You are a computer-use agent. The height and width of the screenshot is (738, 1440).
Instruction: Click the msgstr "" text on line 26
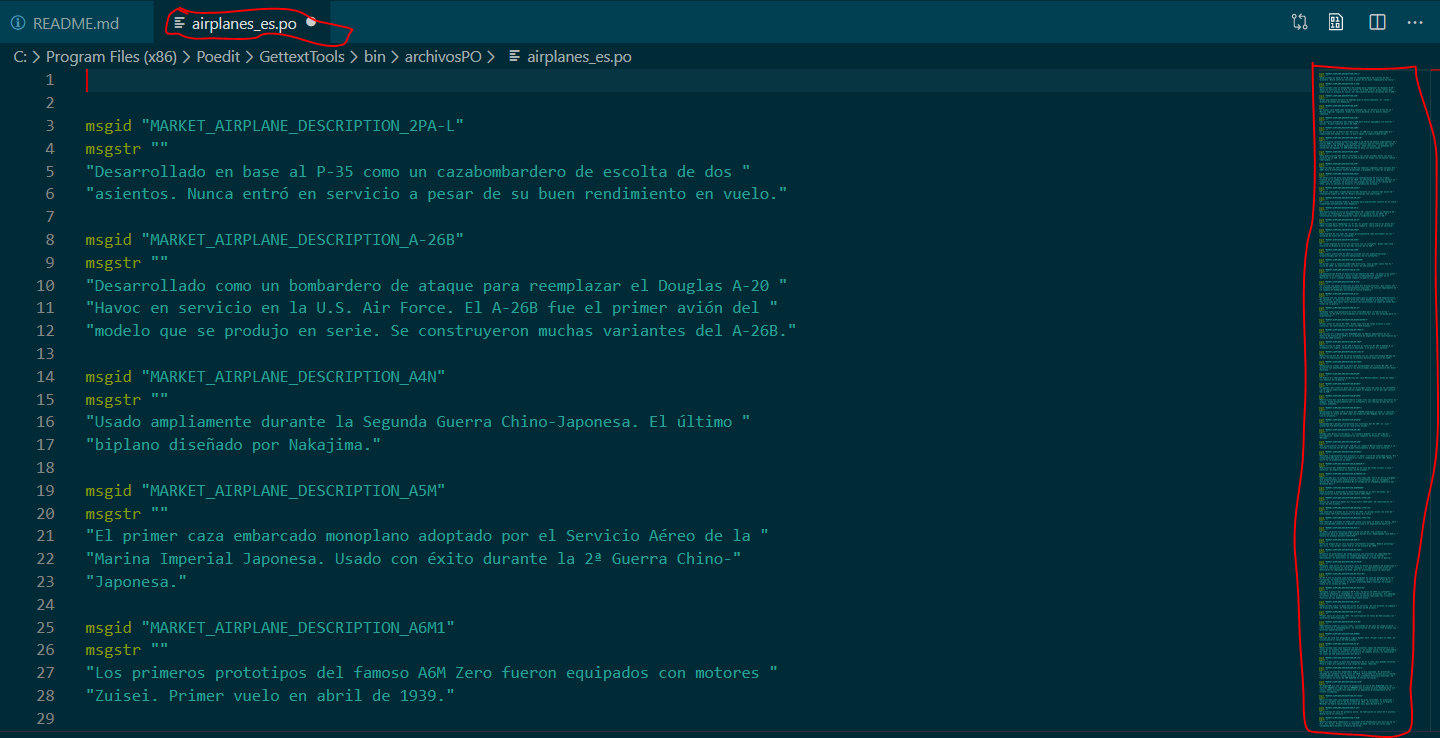click(x=127, y=651)
